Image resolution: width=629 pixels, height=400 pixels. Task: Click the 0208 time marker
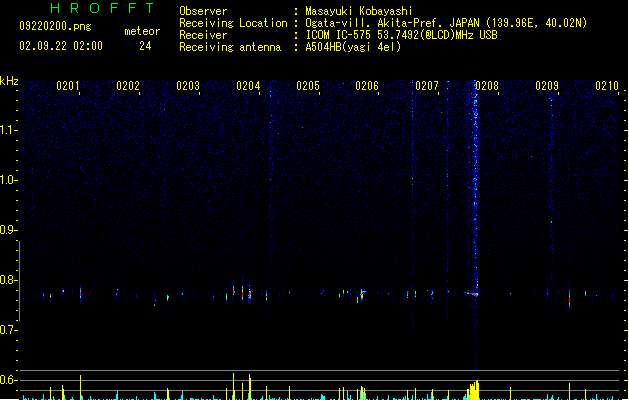click(487, 86)
